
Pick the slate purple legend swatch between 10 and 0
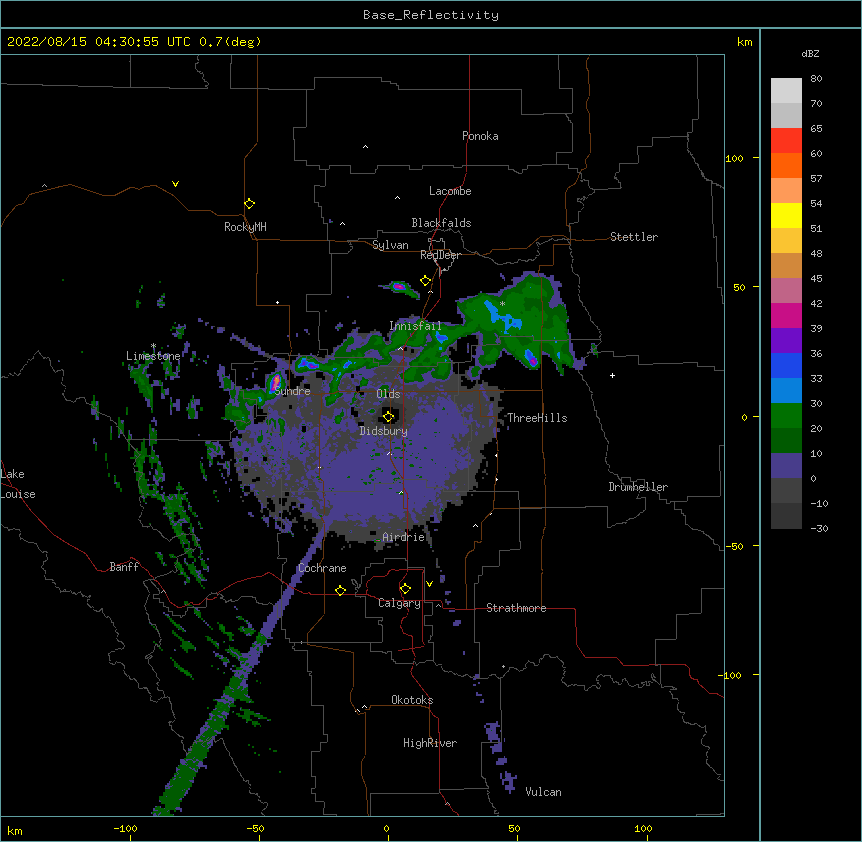(x=786, y=466)
